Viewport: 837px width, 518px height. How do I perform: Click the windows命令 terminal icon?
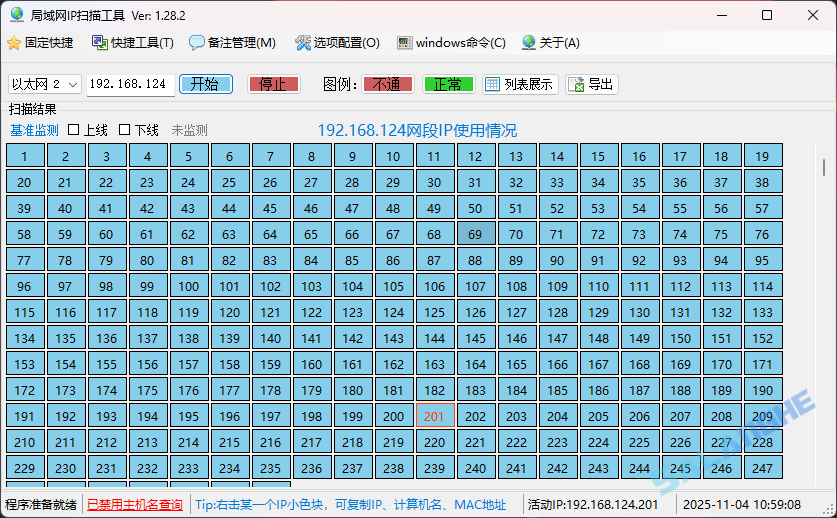[405, 43]
